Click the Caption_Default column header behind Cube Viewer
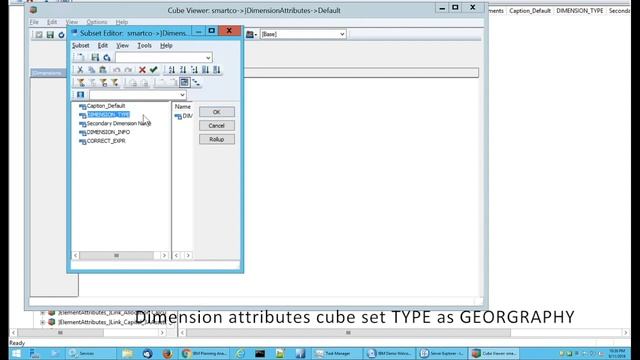Screen dimensions: 640x360 (x=530, y=11)
